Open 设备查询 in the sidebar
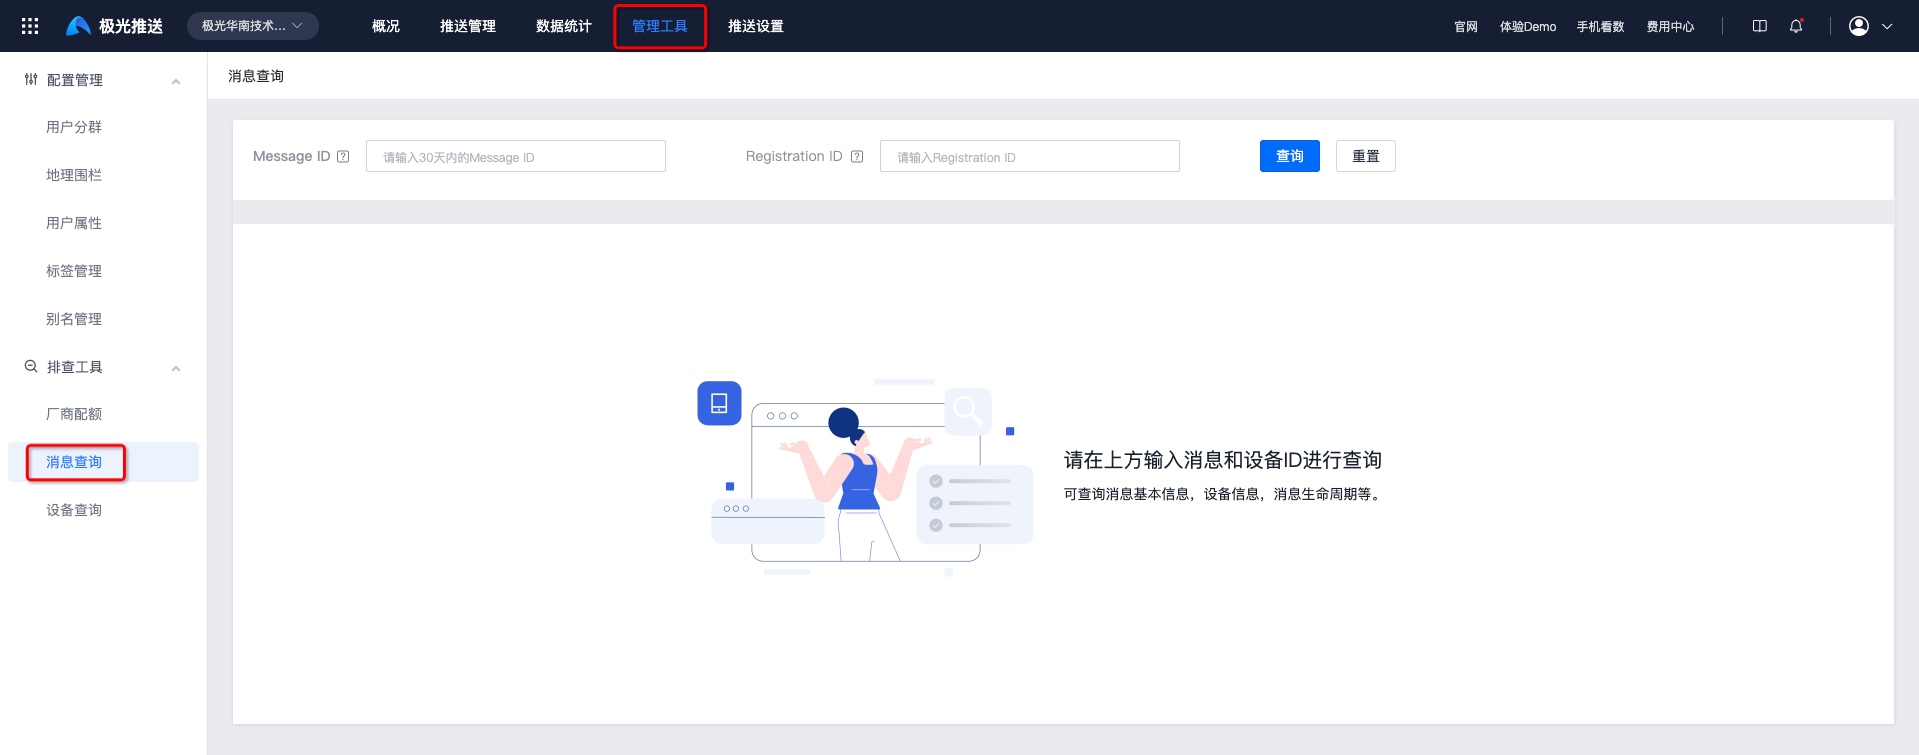The height and width of the screenshot is (755, 1919). (x=74, y=510)
